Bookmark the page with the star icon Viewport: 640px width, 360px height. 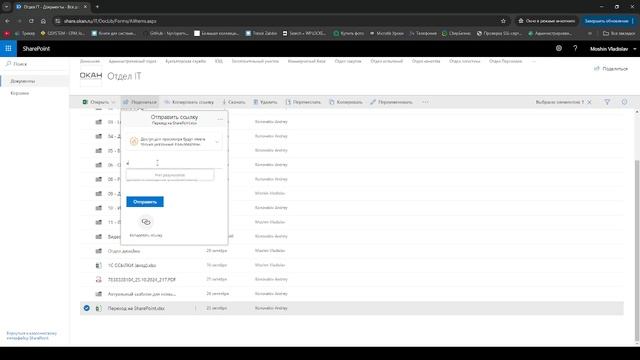click(503, 21)
